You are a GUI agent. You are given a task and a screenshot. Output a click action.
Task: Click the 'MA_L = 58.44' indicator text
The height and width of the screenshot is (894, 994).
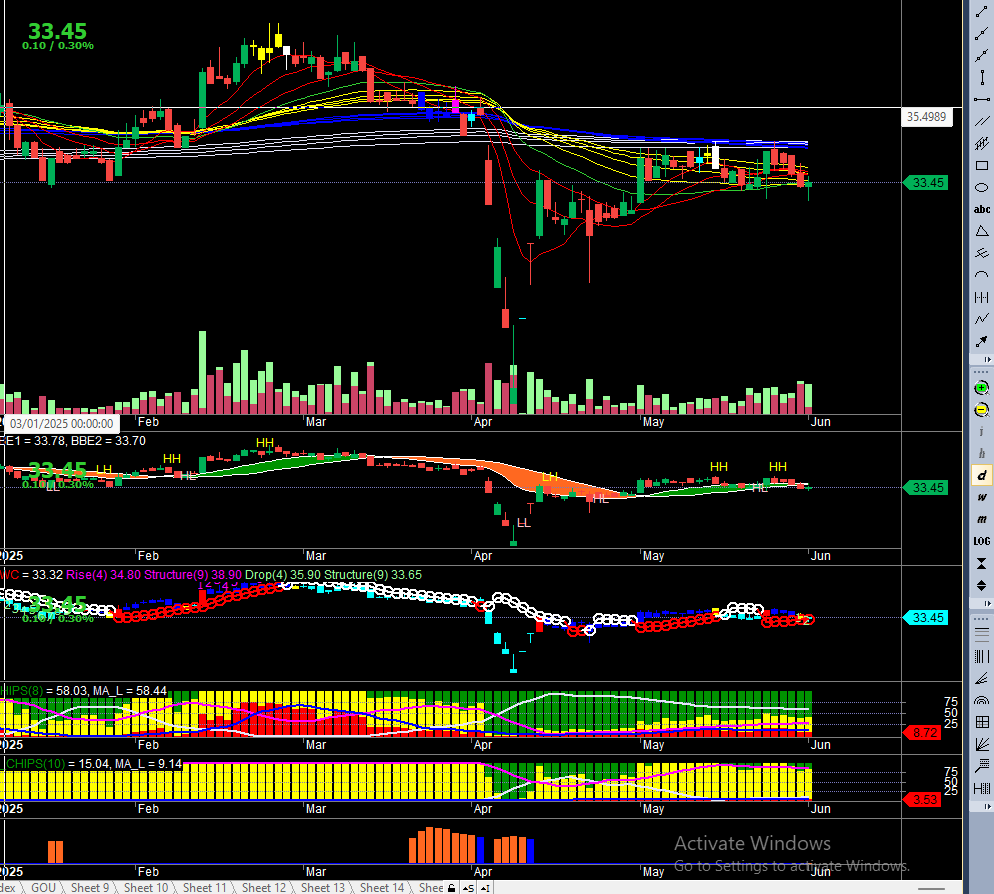click(130, 690)
